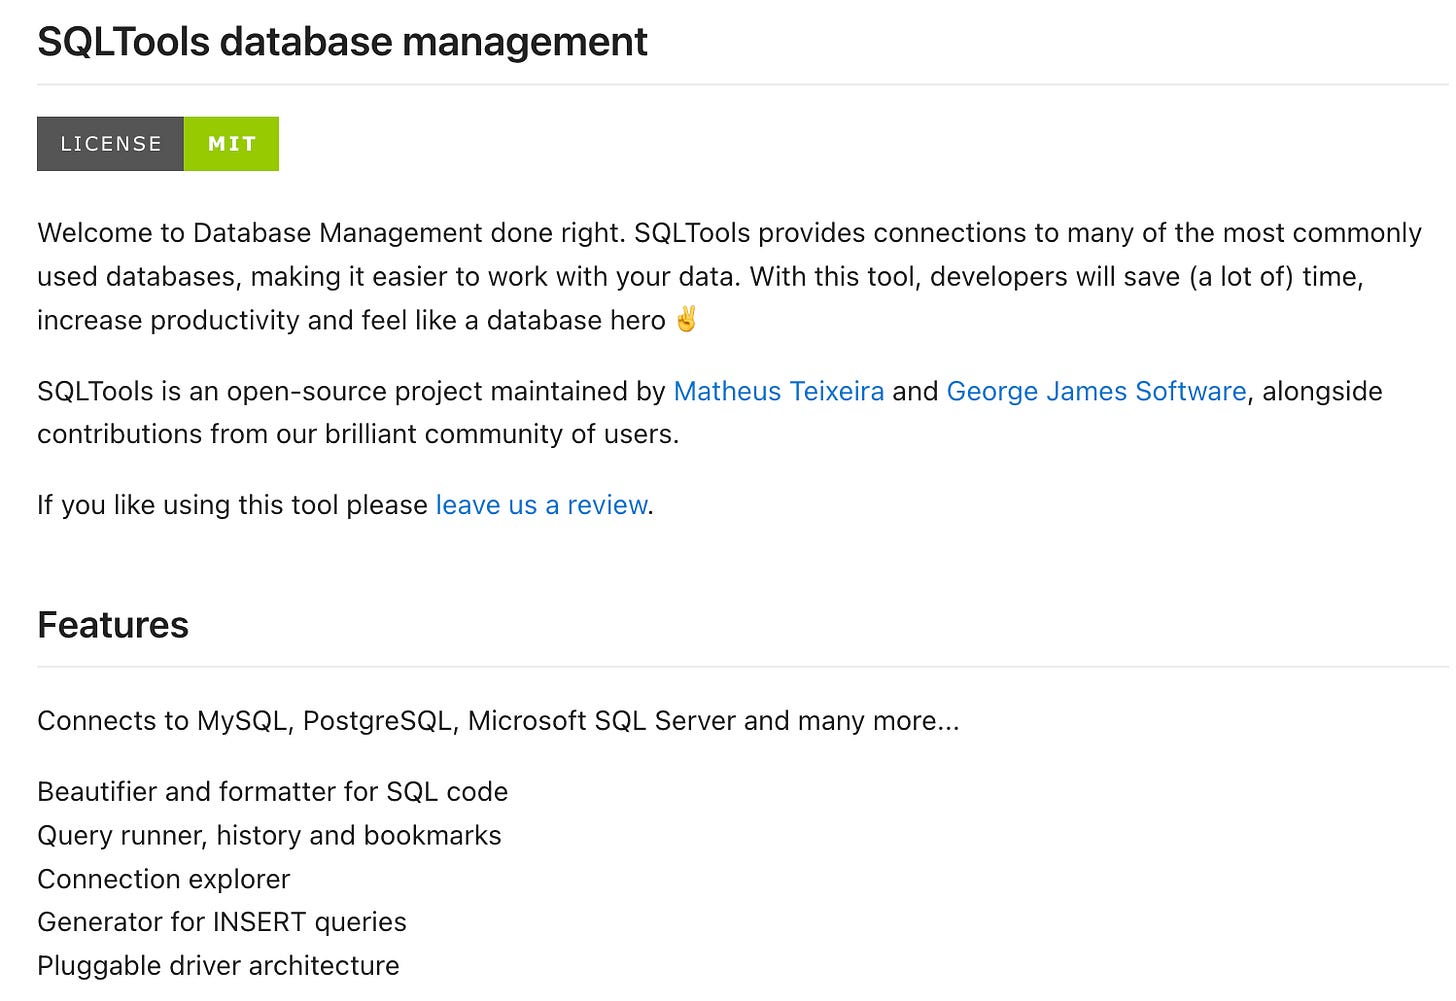Open the Matheus Teixeira profile link
Viewport: 1456px width, 1001px height.
pyautogui.click(x=779, y=391)
